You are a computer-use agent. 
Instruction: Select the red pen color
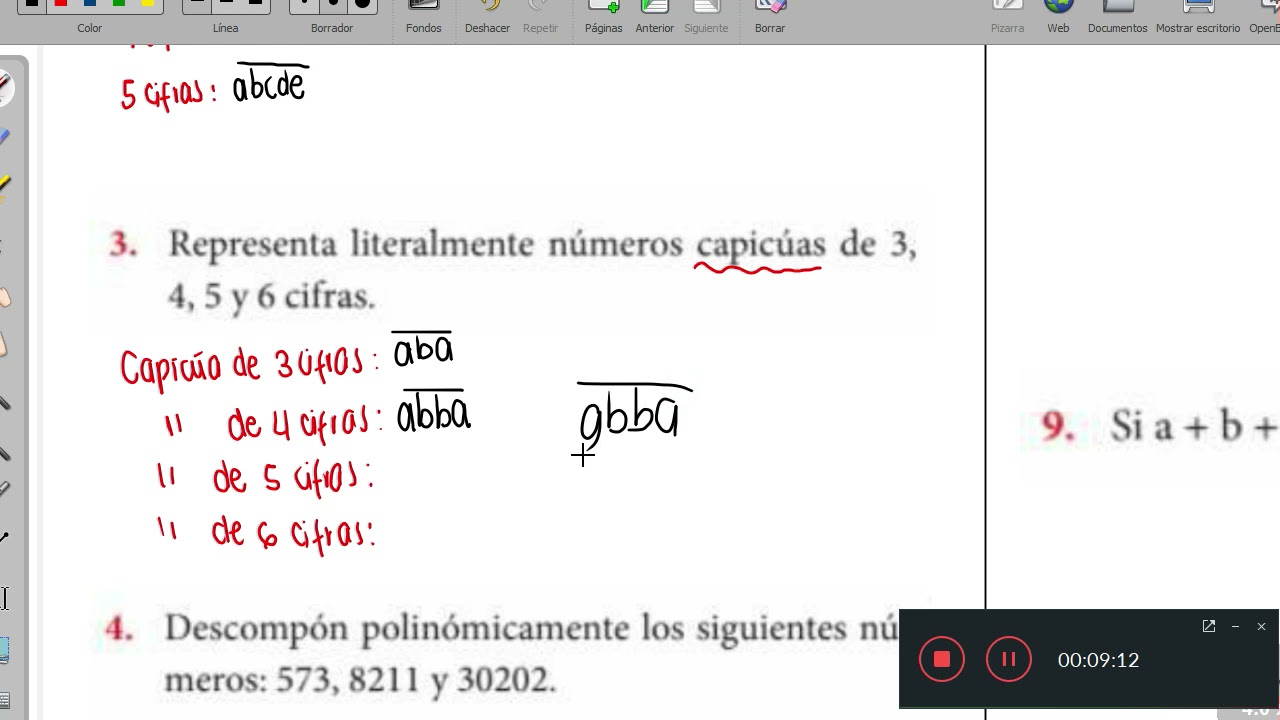[61, 4]
